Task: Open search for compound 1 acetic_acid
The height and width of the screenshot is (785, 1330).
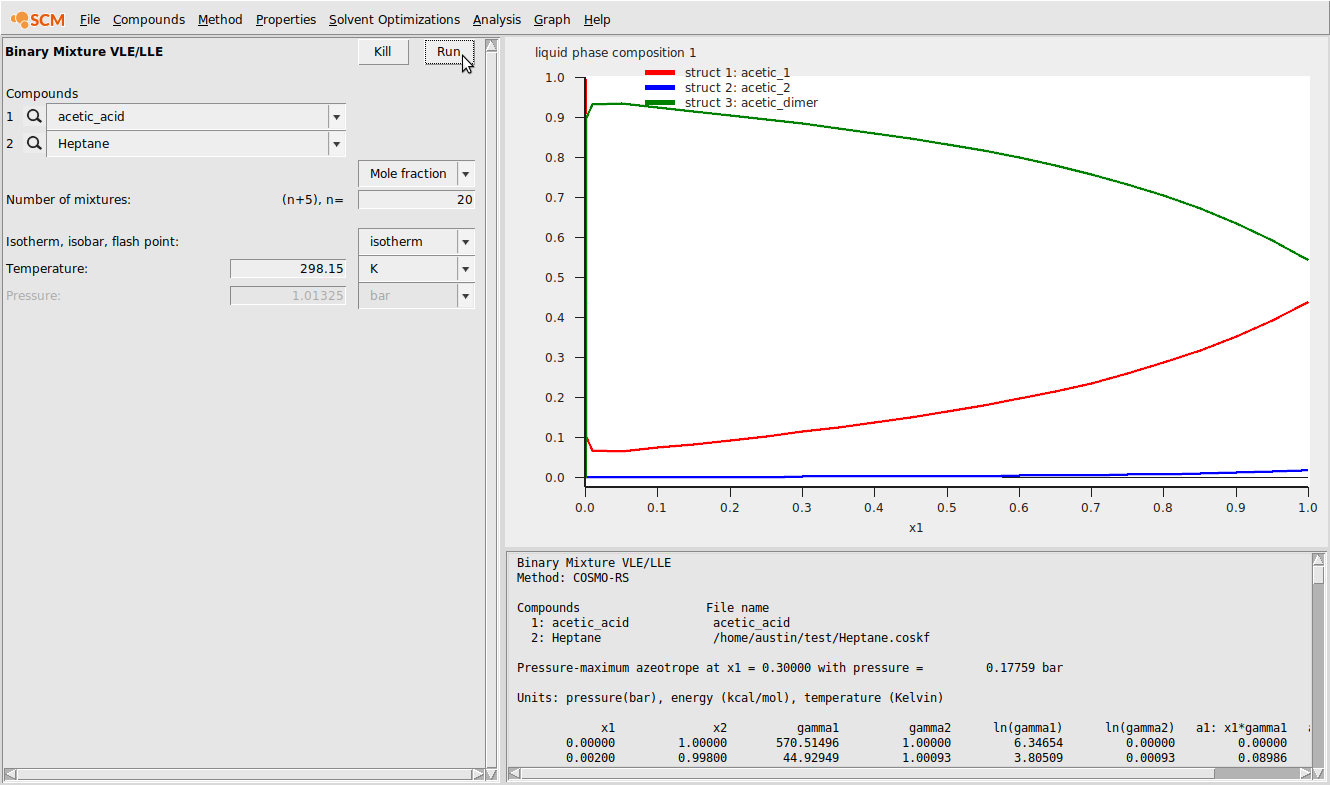Action: tap(34, 117)
